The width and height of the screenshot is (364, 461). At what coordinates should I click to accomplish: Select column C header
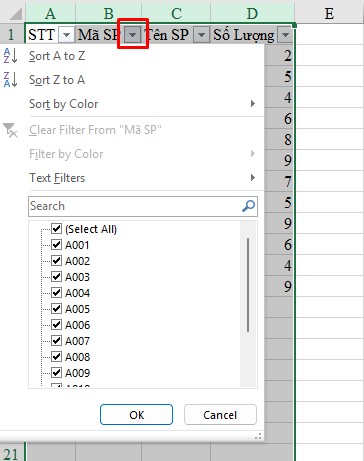tap(176, 14)
